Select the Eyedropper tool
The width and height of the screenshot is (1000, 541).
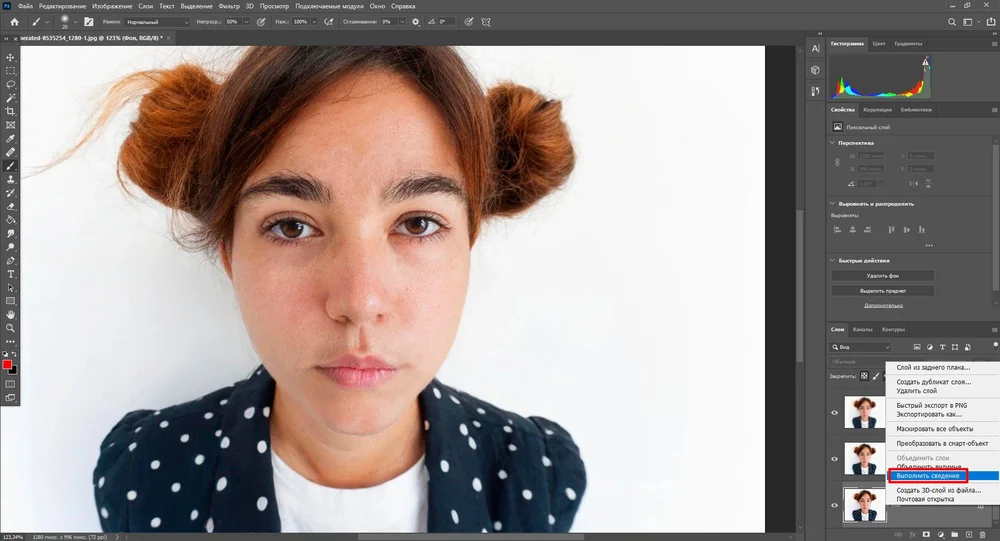tap(10, 139)
